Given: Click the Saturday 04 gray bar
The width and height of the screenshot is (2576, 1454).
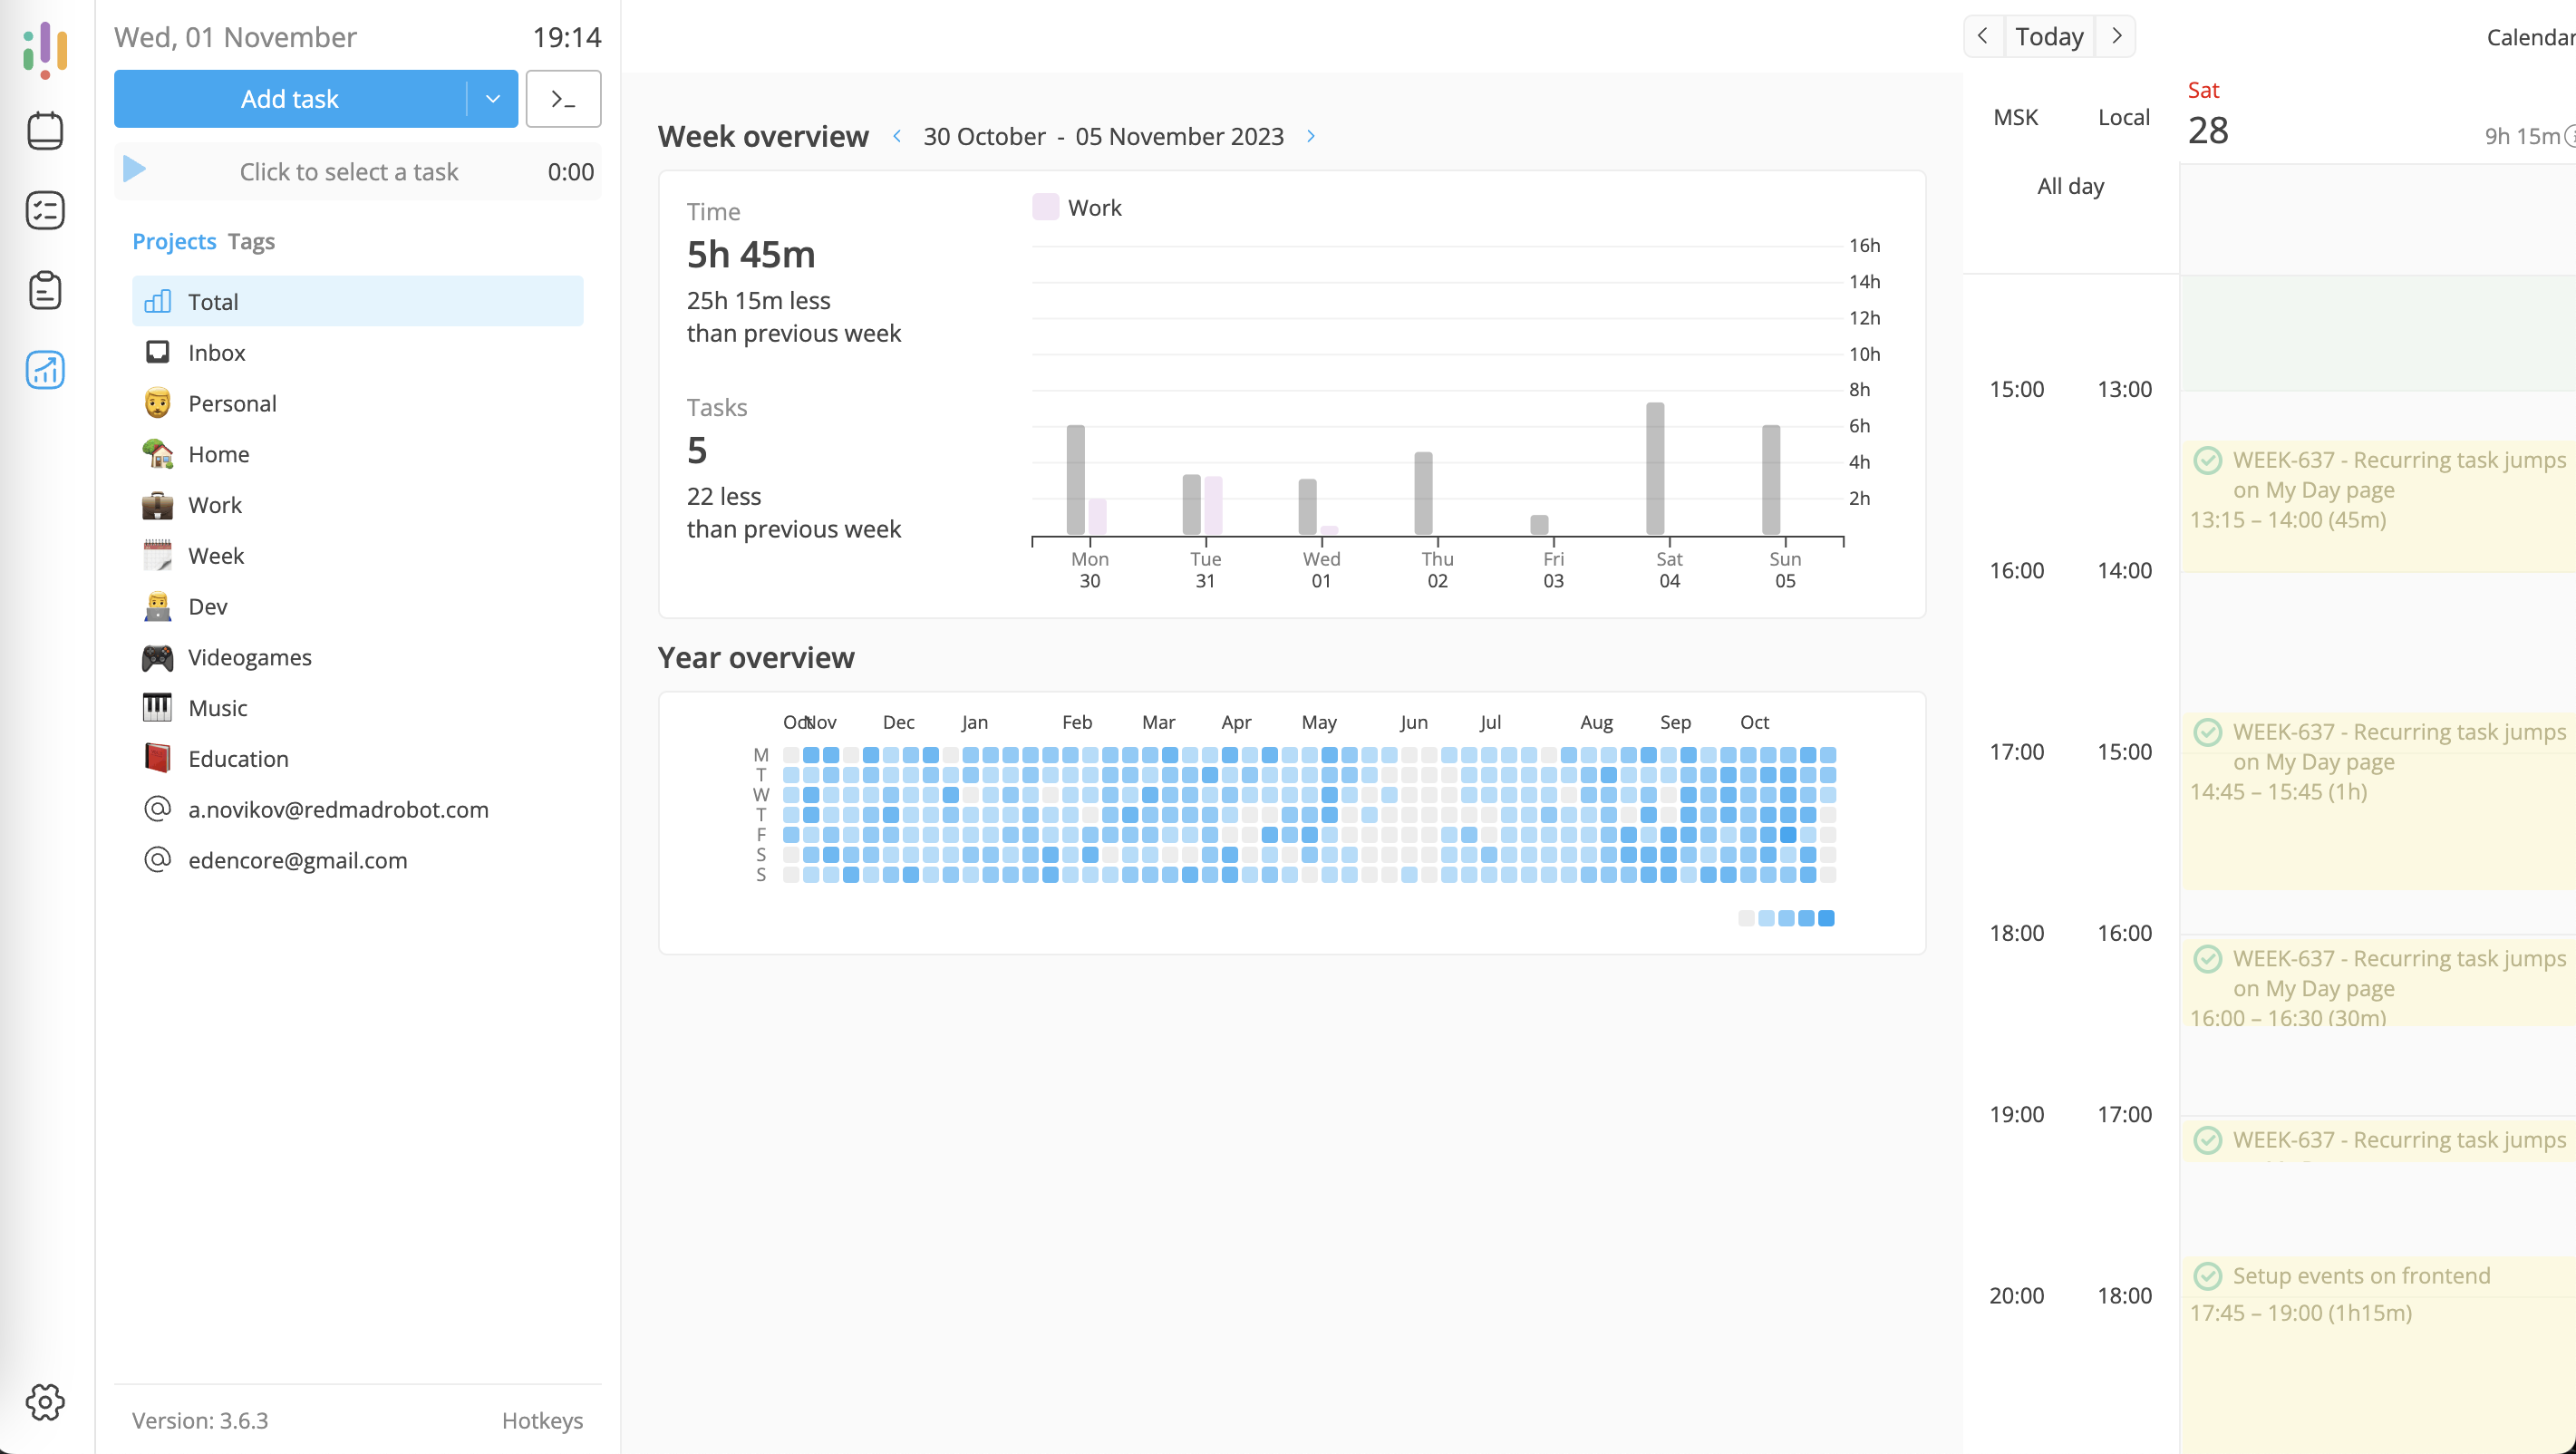Looking at the screenshot, I should coord(1655,468).
